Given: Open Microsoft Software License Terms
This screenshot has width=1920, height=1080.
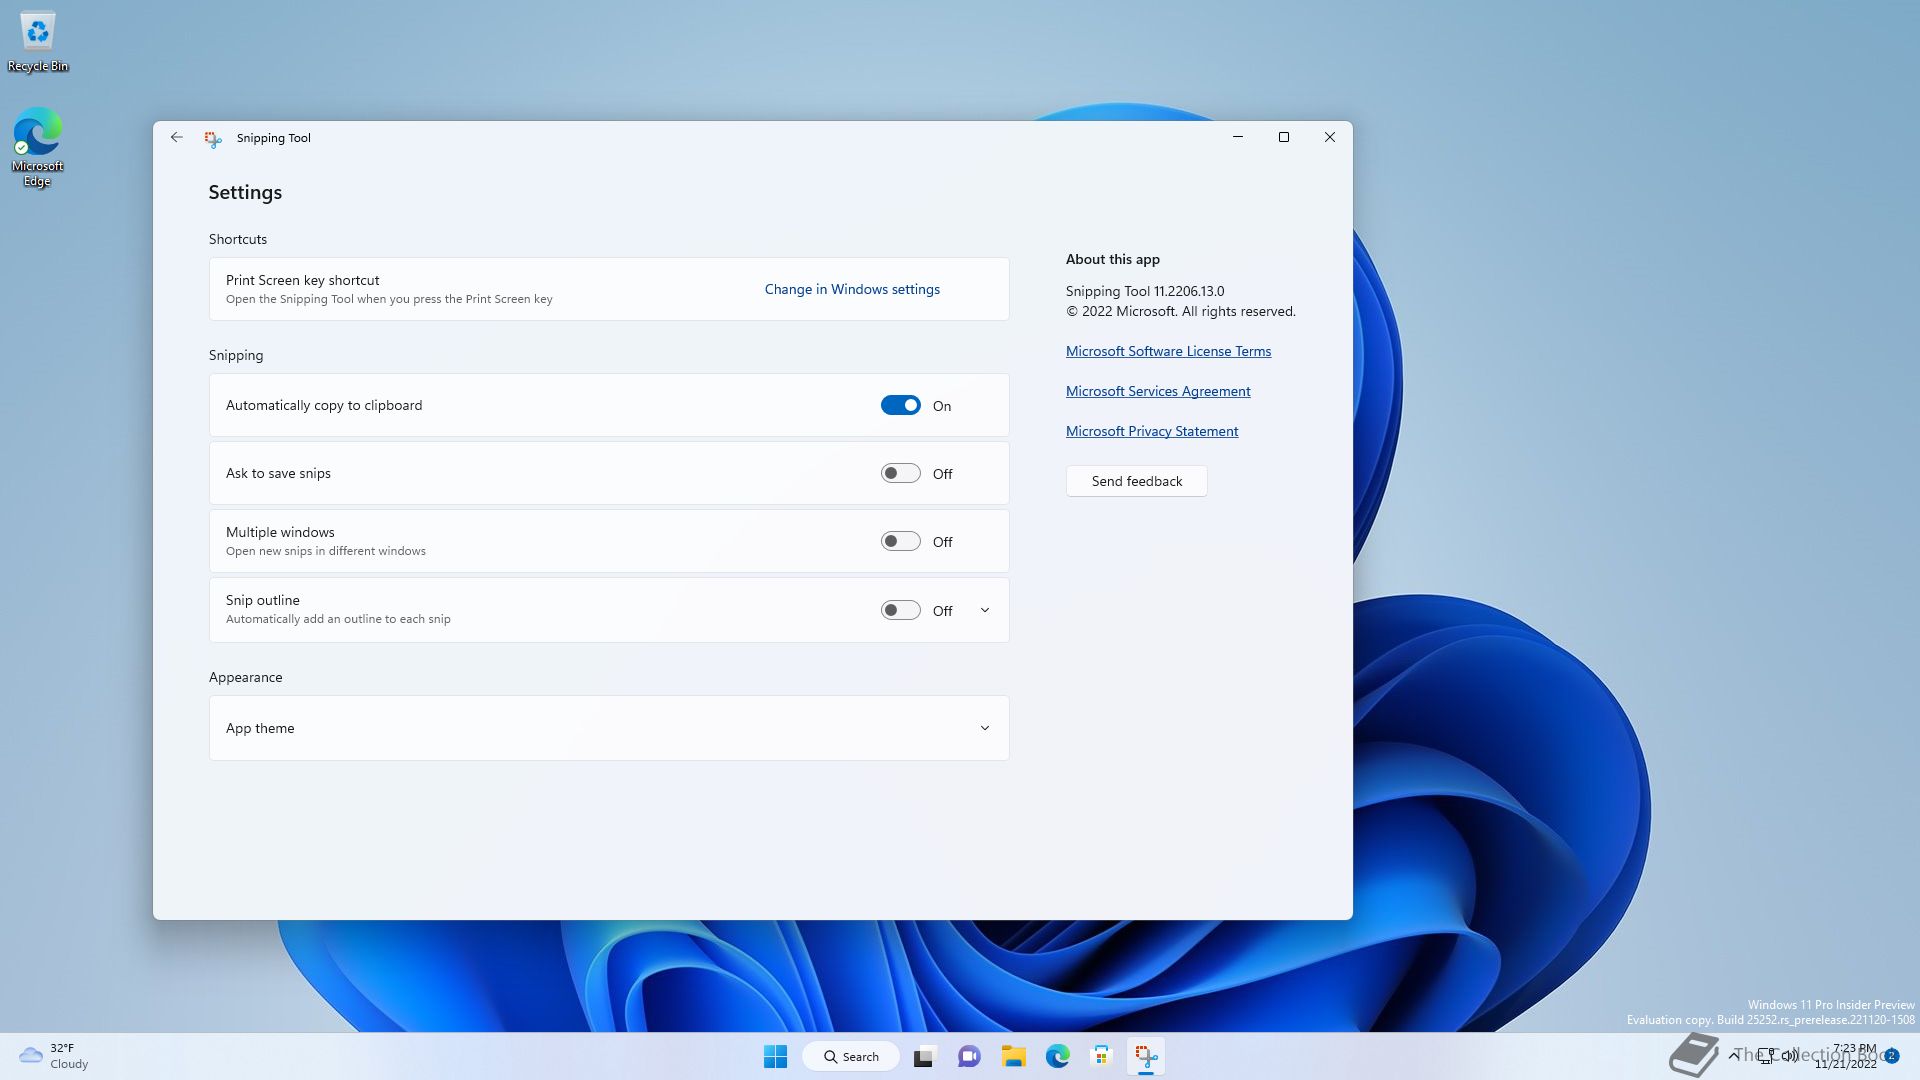Looking at the screenshot, I should (x=1168, y=351).
